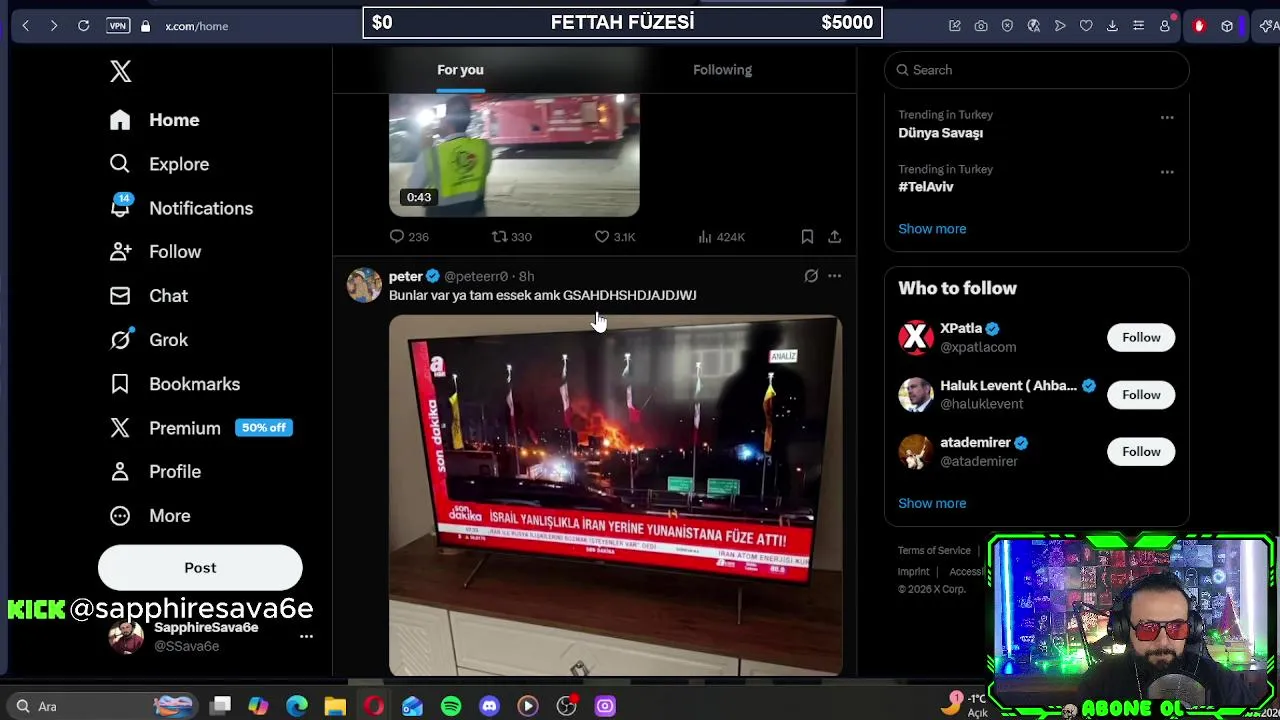This screenshot has width=1280, height=720.
Task: Open Notifications with 14 unread
Action: [182, 208]
